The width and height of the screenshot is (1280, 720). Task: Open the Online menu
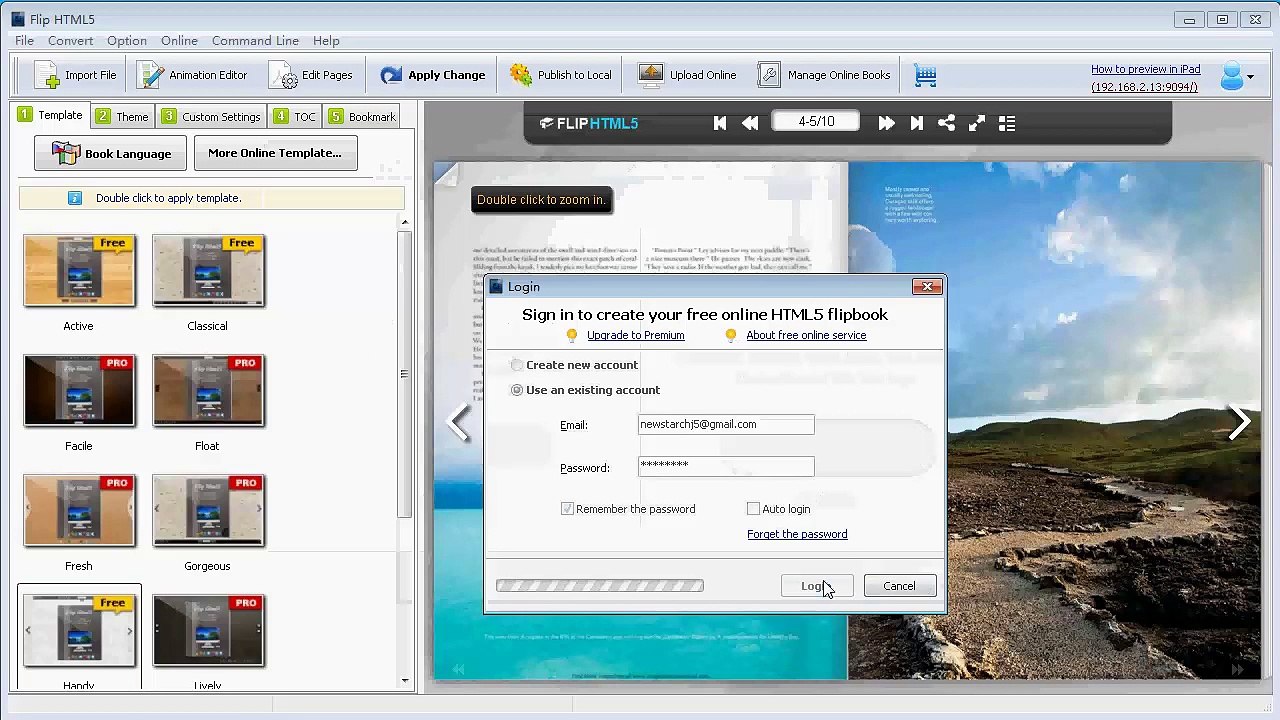click(x=179, y=41)
